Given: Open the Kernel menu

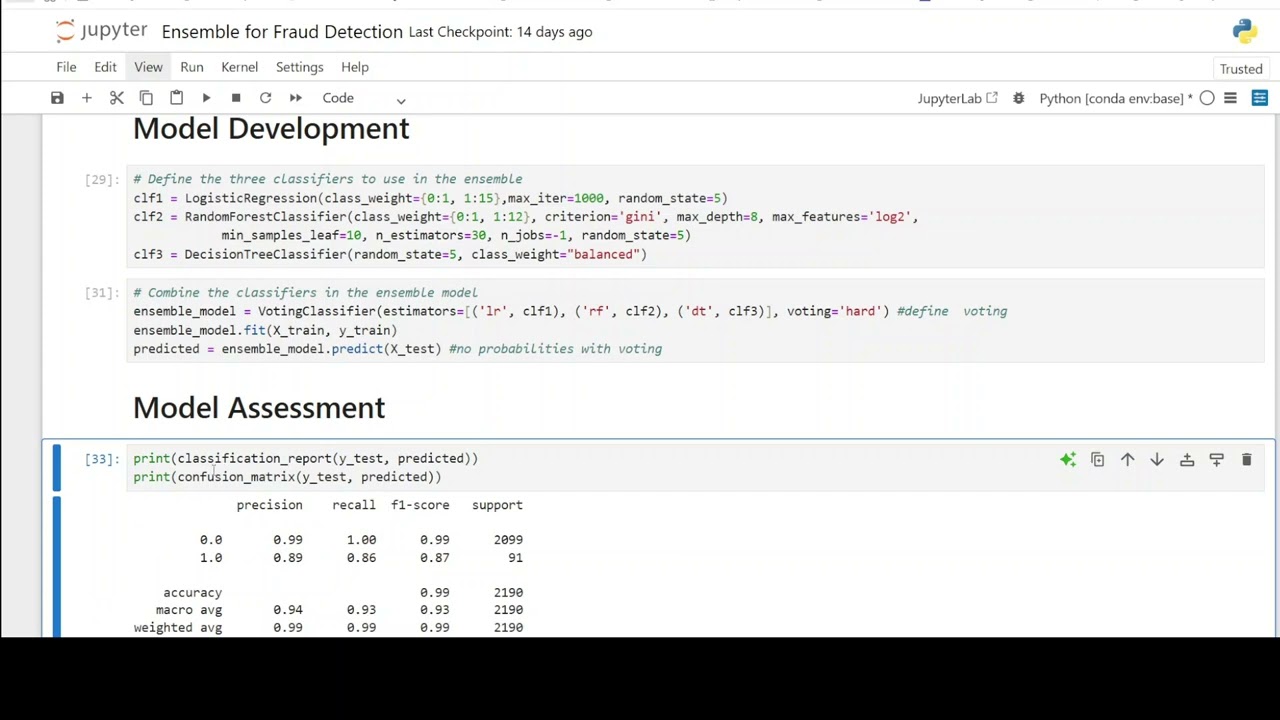Looking at the screenshot, I should (239, 67).
